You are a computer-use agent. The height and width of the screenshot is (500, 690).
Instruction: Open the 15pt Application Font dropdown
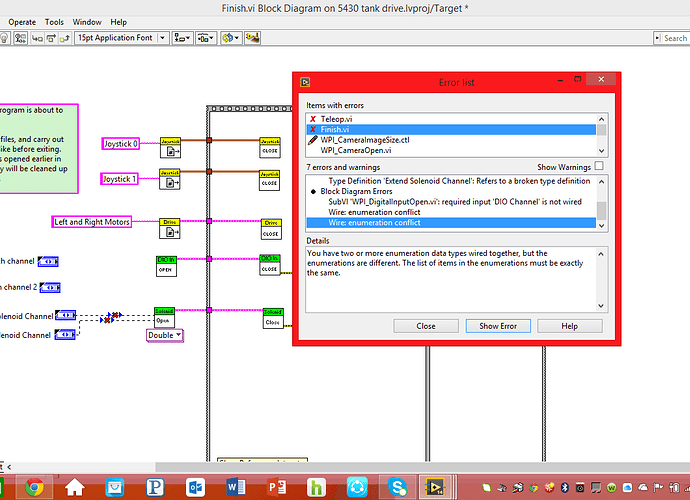point(121,38)
